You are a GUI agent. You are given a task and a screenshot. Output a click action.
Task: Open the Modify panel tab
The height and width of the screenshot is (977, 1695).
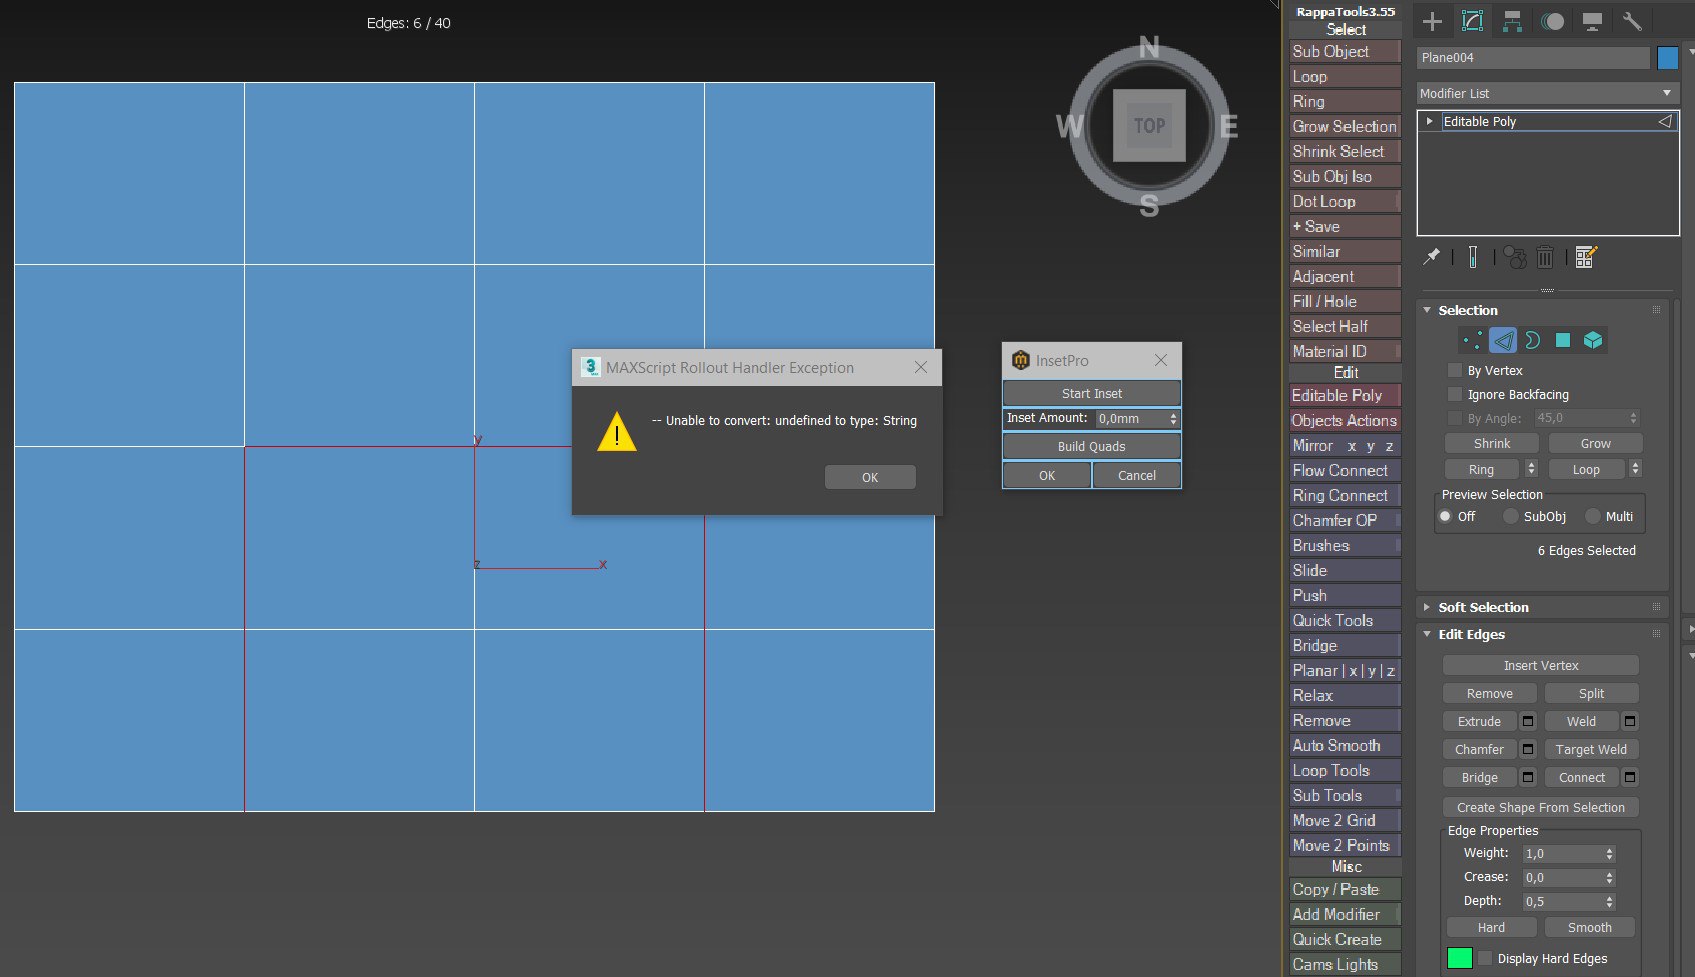pyautogui.click(x=1472, y=21)
